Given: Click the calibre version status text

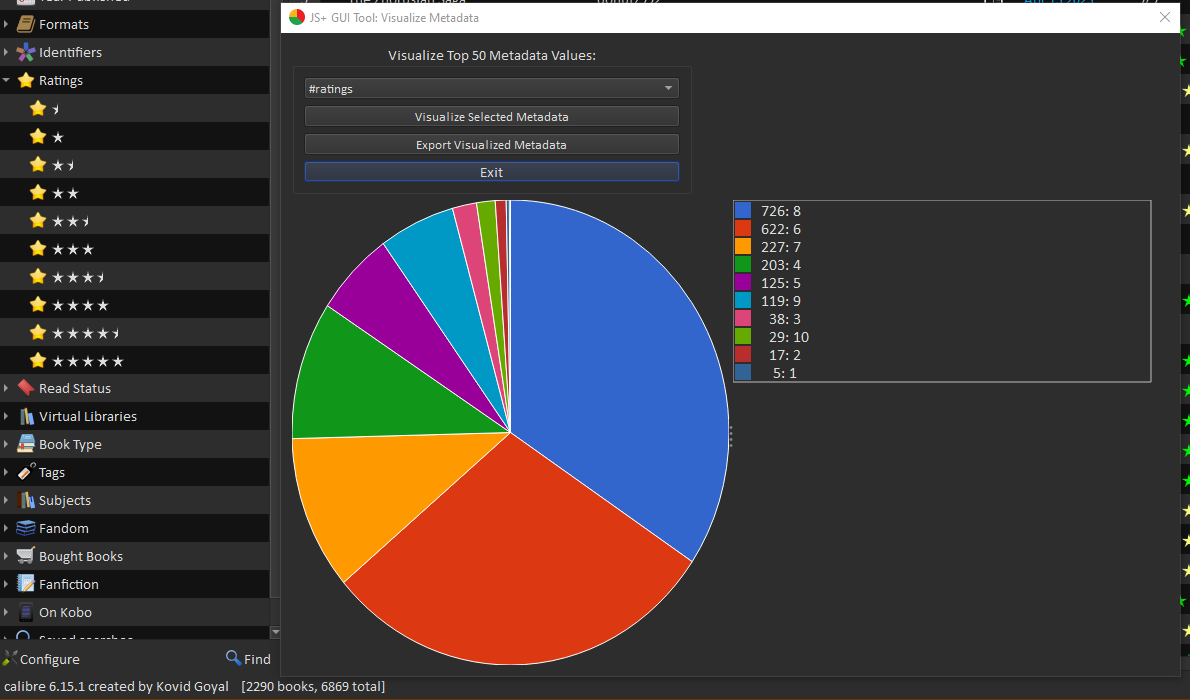Looking at the screenshot, I should (116, 686).
